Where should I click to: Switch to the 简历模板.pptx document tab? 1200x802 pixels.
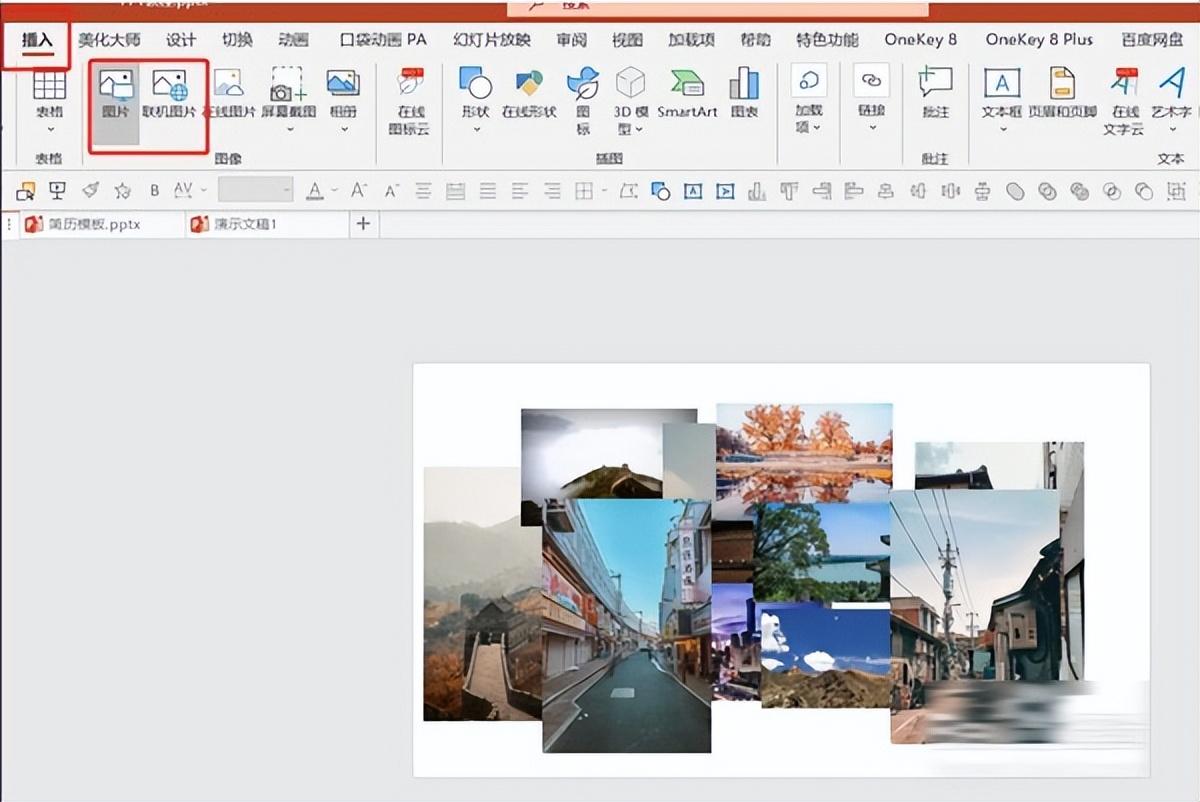(x=93, y=224)
